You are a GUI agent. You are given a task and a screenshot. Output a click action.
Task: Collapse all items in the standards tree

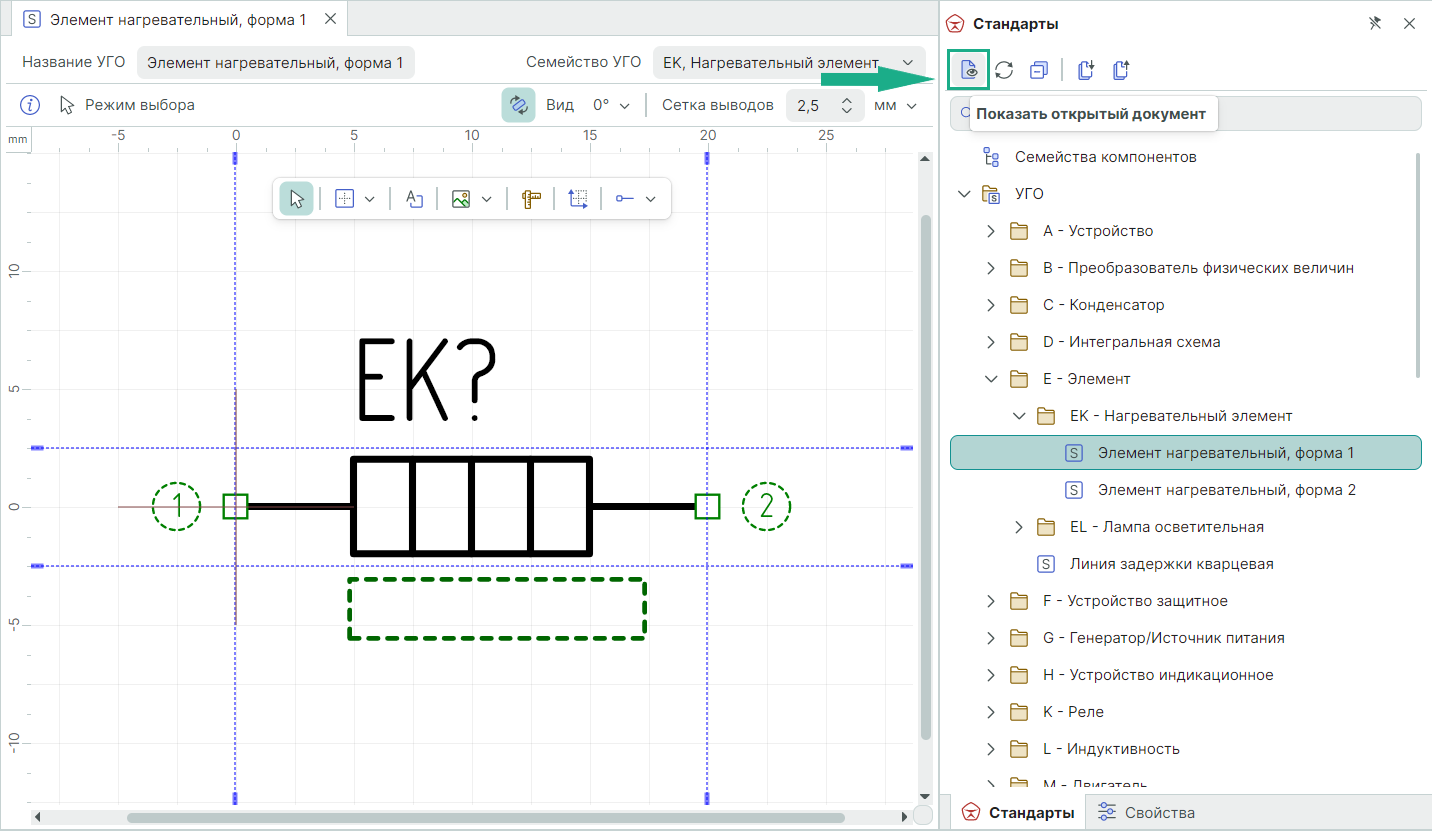coord(1039,70)
